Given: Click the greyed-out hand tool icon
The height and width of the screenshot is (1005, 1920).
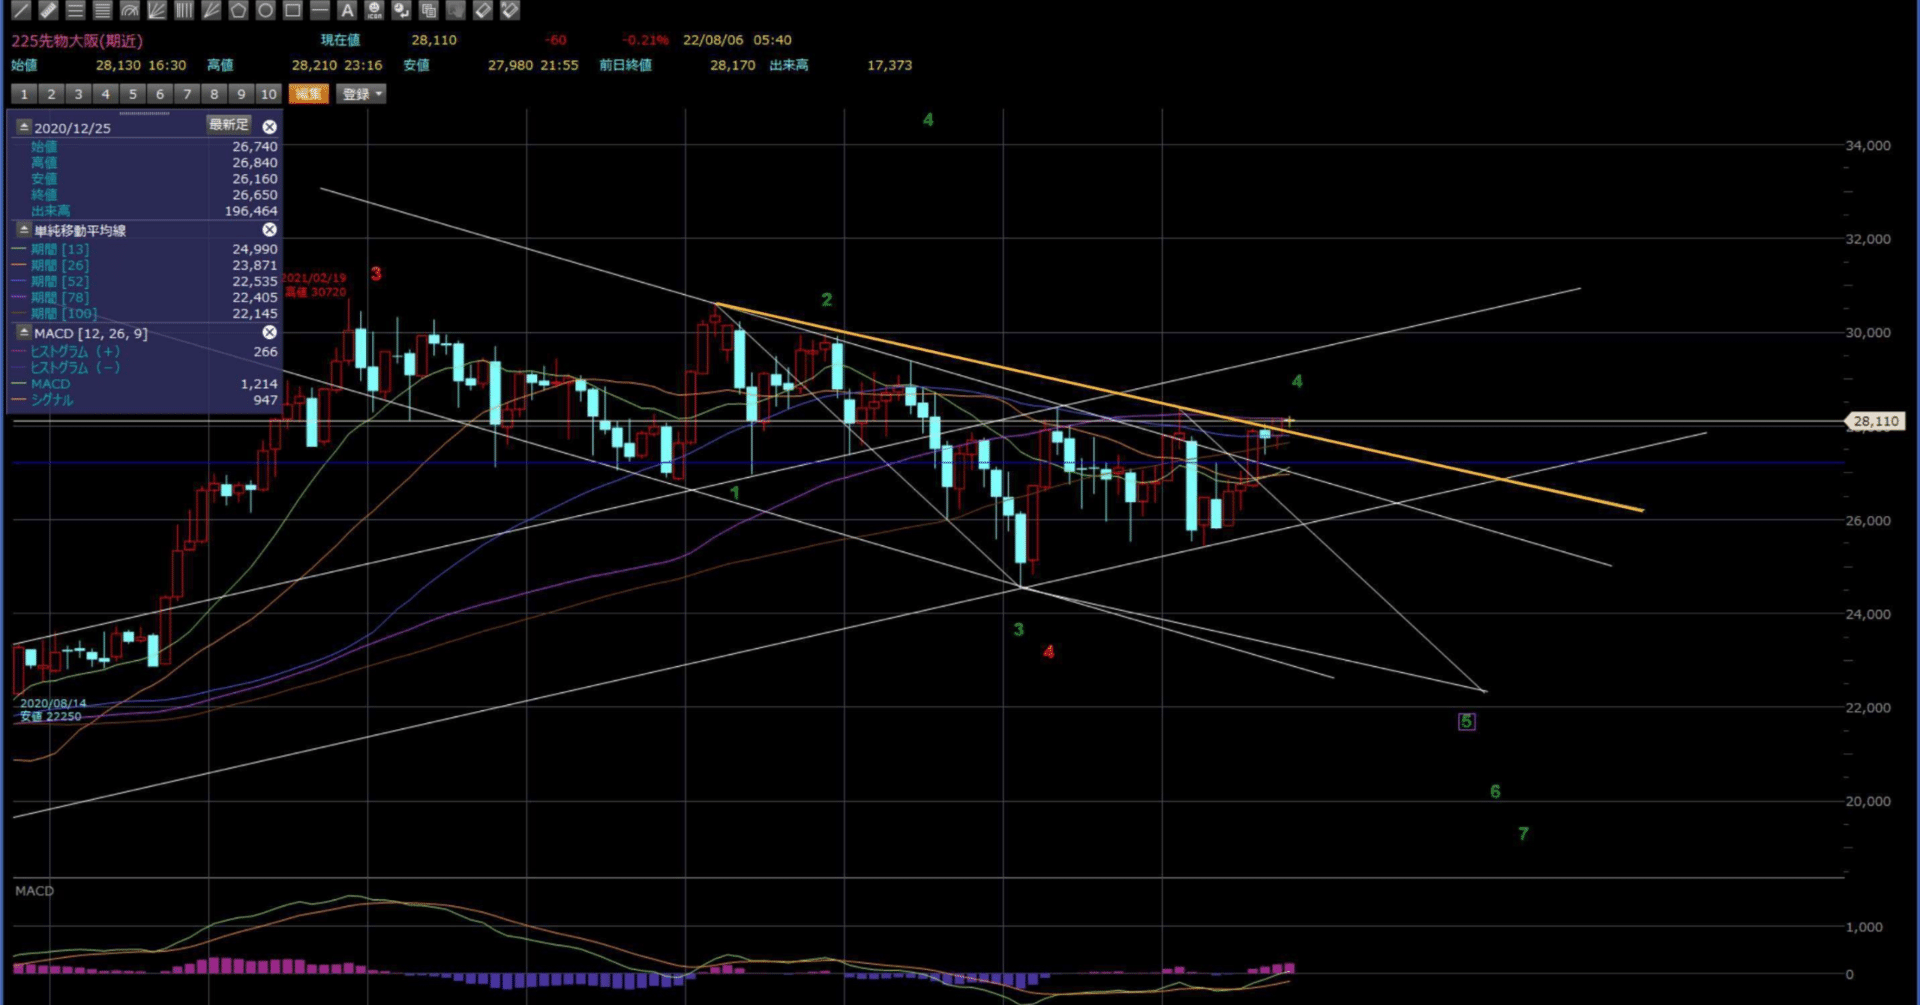Looking at the screenshot, I should 455,10.
